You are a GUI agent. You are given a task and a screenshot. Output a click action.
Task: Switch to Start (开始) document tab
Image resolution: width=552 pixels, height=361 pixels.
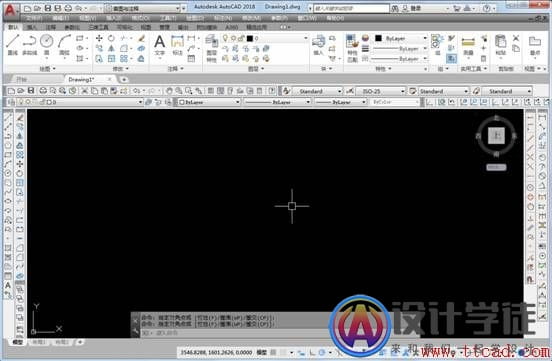tap(22, 80)
